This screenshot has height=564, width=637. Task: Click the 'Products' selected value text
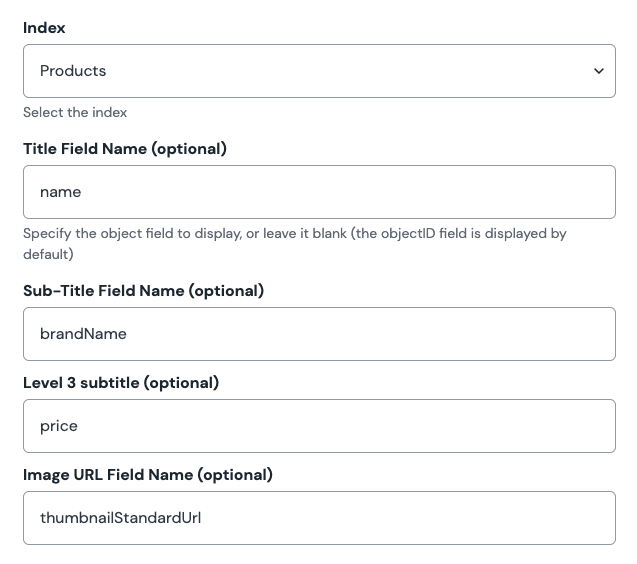pos(73,71)
